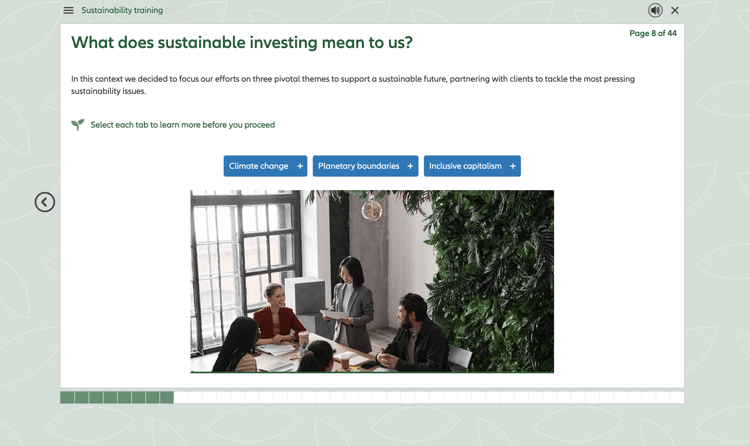Go back using the previous page arrow
The image size is (750, 446).
[45, 202]
